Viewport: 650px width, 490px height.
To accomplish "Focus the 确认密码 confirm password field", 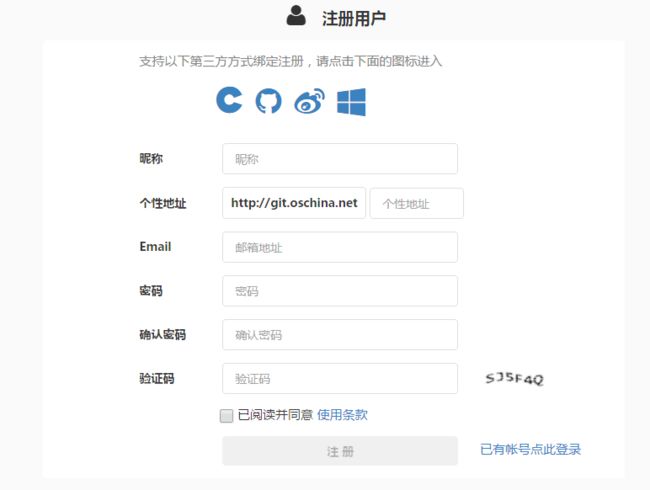I will coord(340,335).
